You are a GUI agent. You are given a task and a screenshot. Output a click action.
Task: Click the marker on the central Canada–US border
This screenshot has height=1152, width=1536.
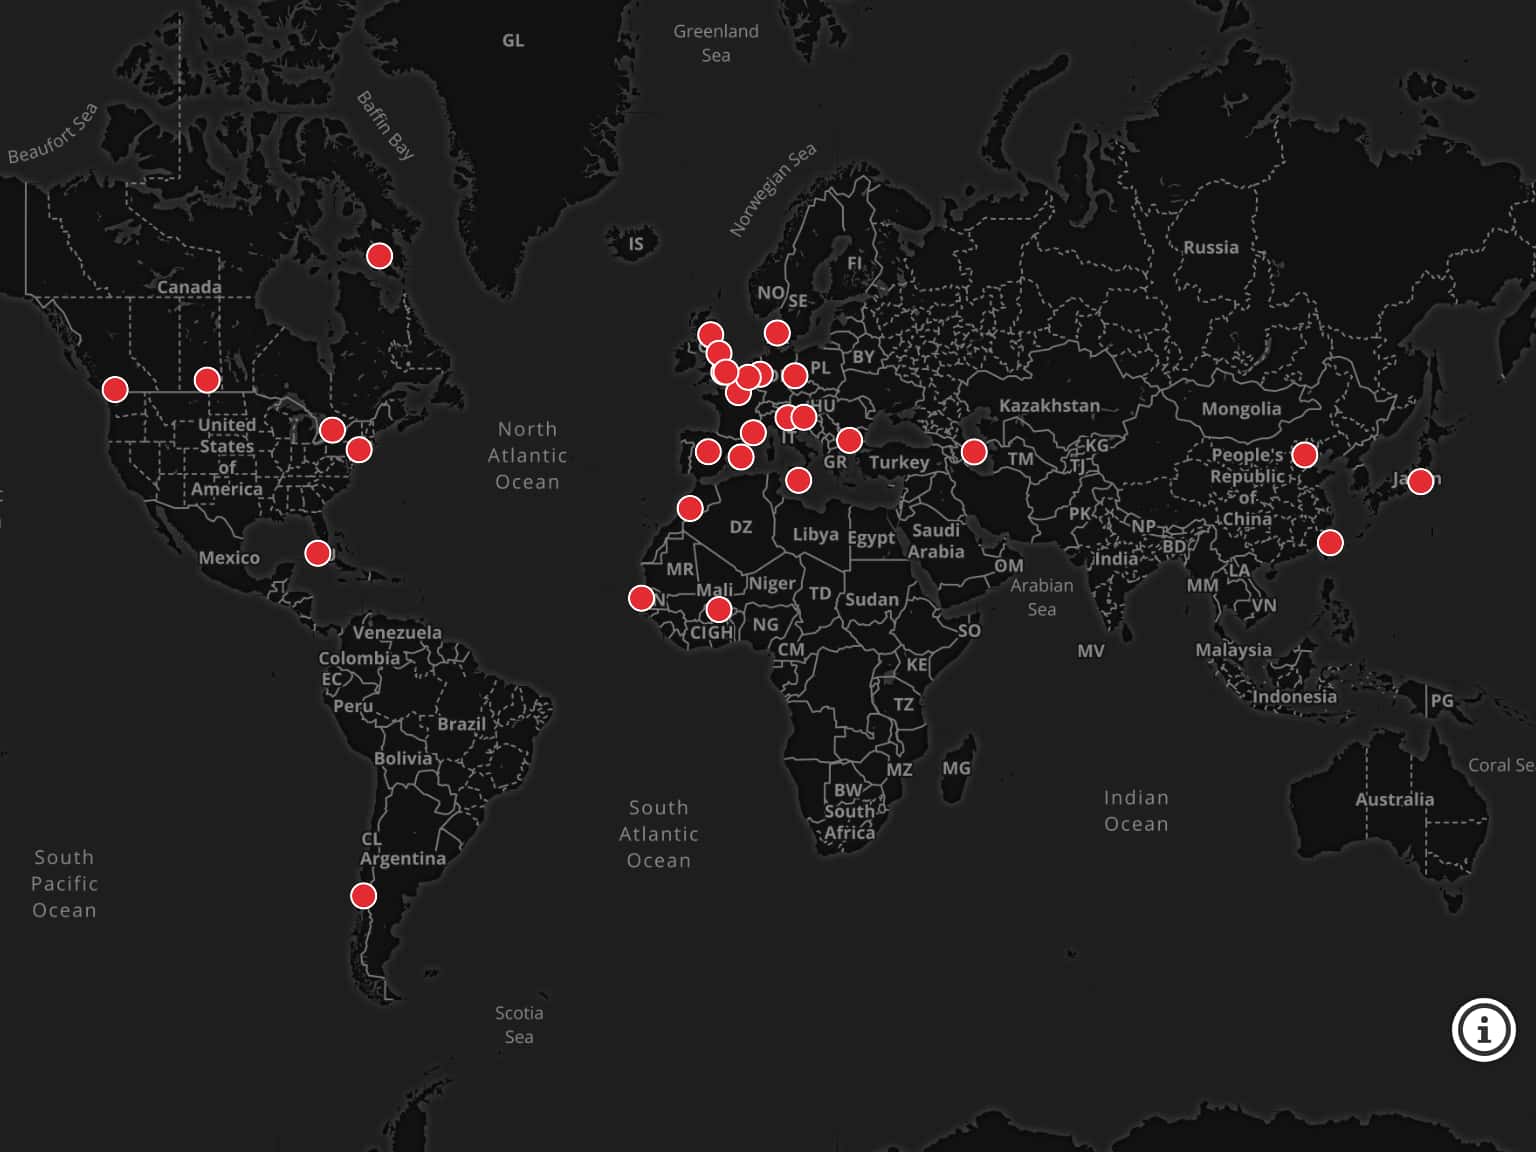(207, 380)
